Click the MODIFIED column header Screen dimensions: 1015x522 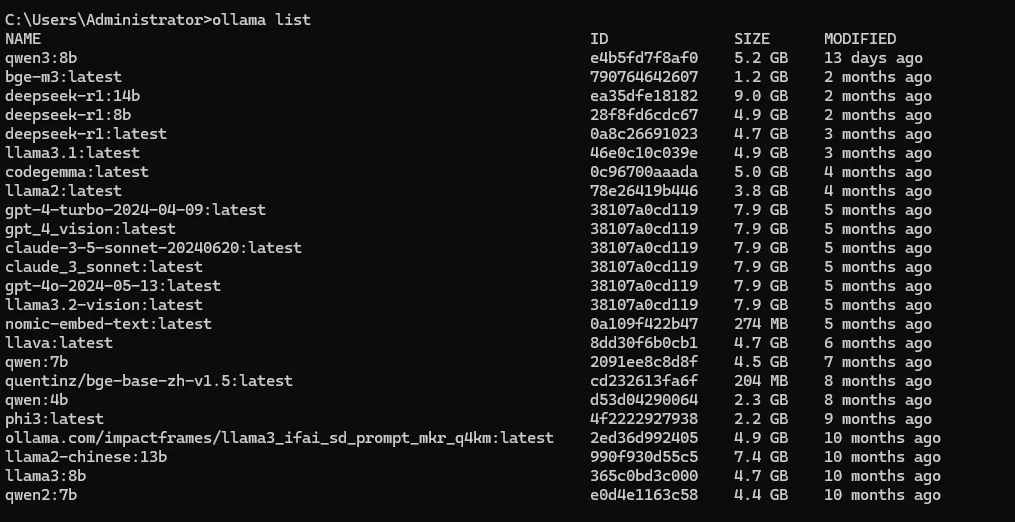[x=860, y=39]
